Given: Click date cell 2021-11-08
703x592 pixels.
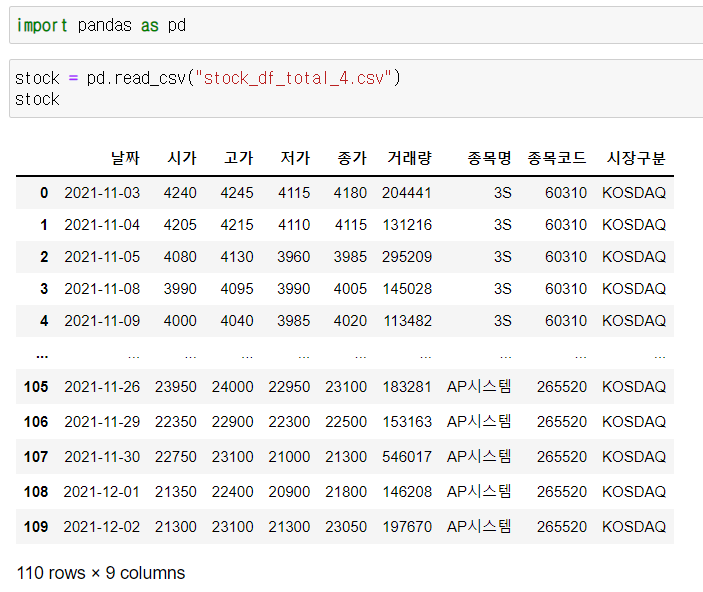Looking at the screenshot, I should coord(102,289).
